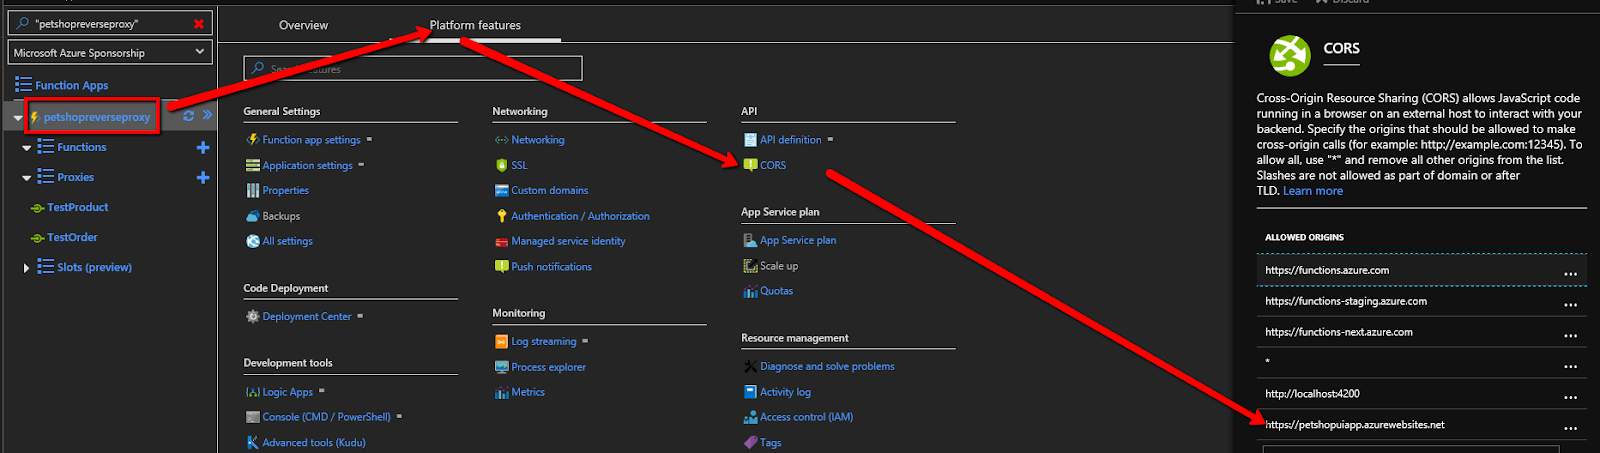This screenshot has height=453, width=1600.
Task: Refresh the petshopreverseproxy function app
Action: tap(188, 116)
